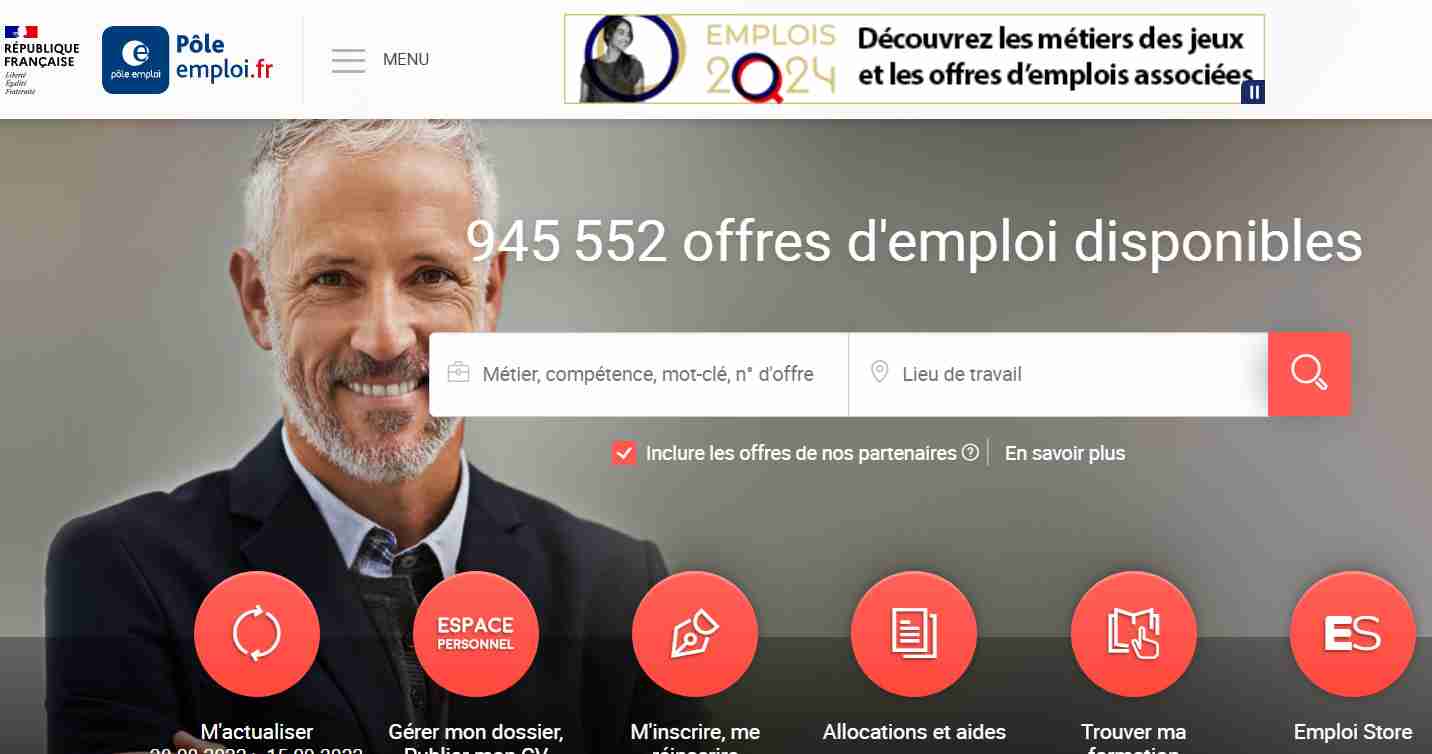This screenshot has width=1432, height=754.
Task: Pause the banner carousel
Action: (x=1253, y=92)
